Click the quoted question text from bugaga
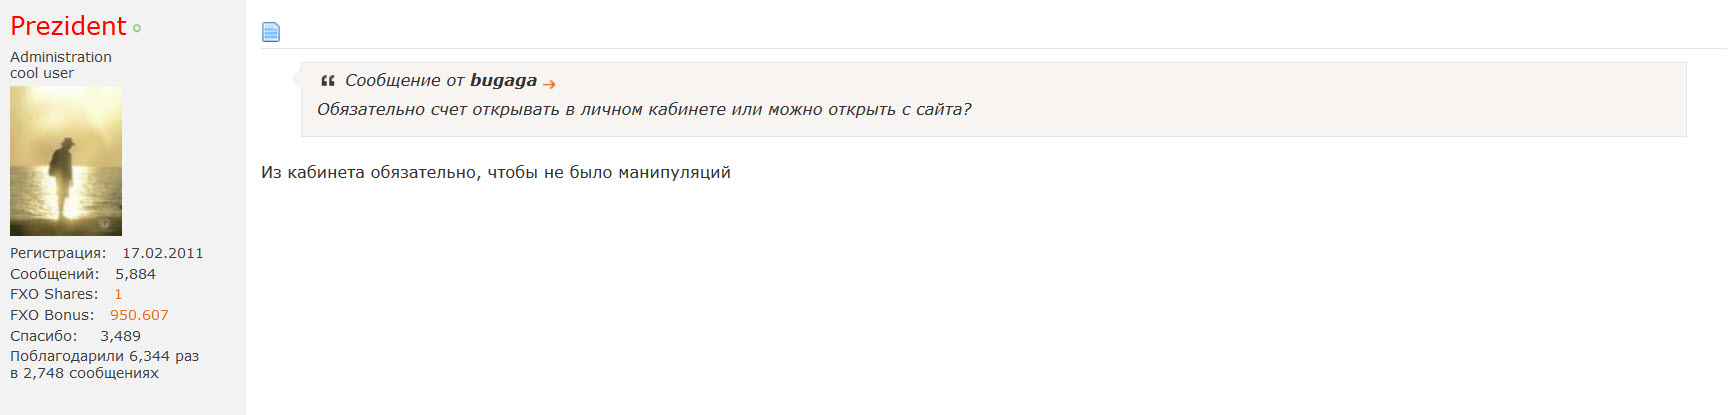 (644, 110)
